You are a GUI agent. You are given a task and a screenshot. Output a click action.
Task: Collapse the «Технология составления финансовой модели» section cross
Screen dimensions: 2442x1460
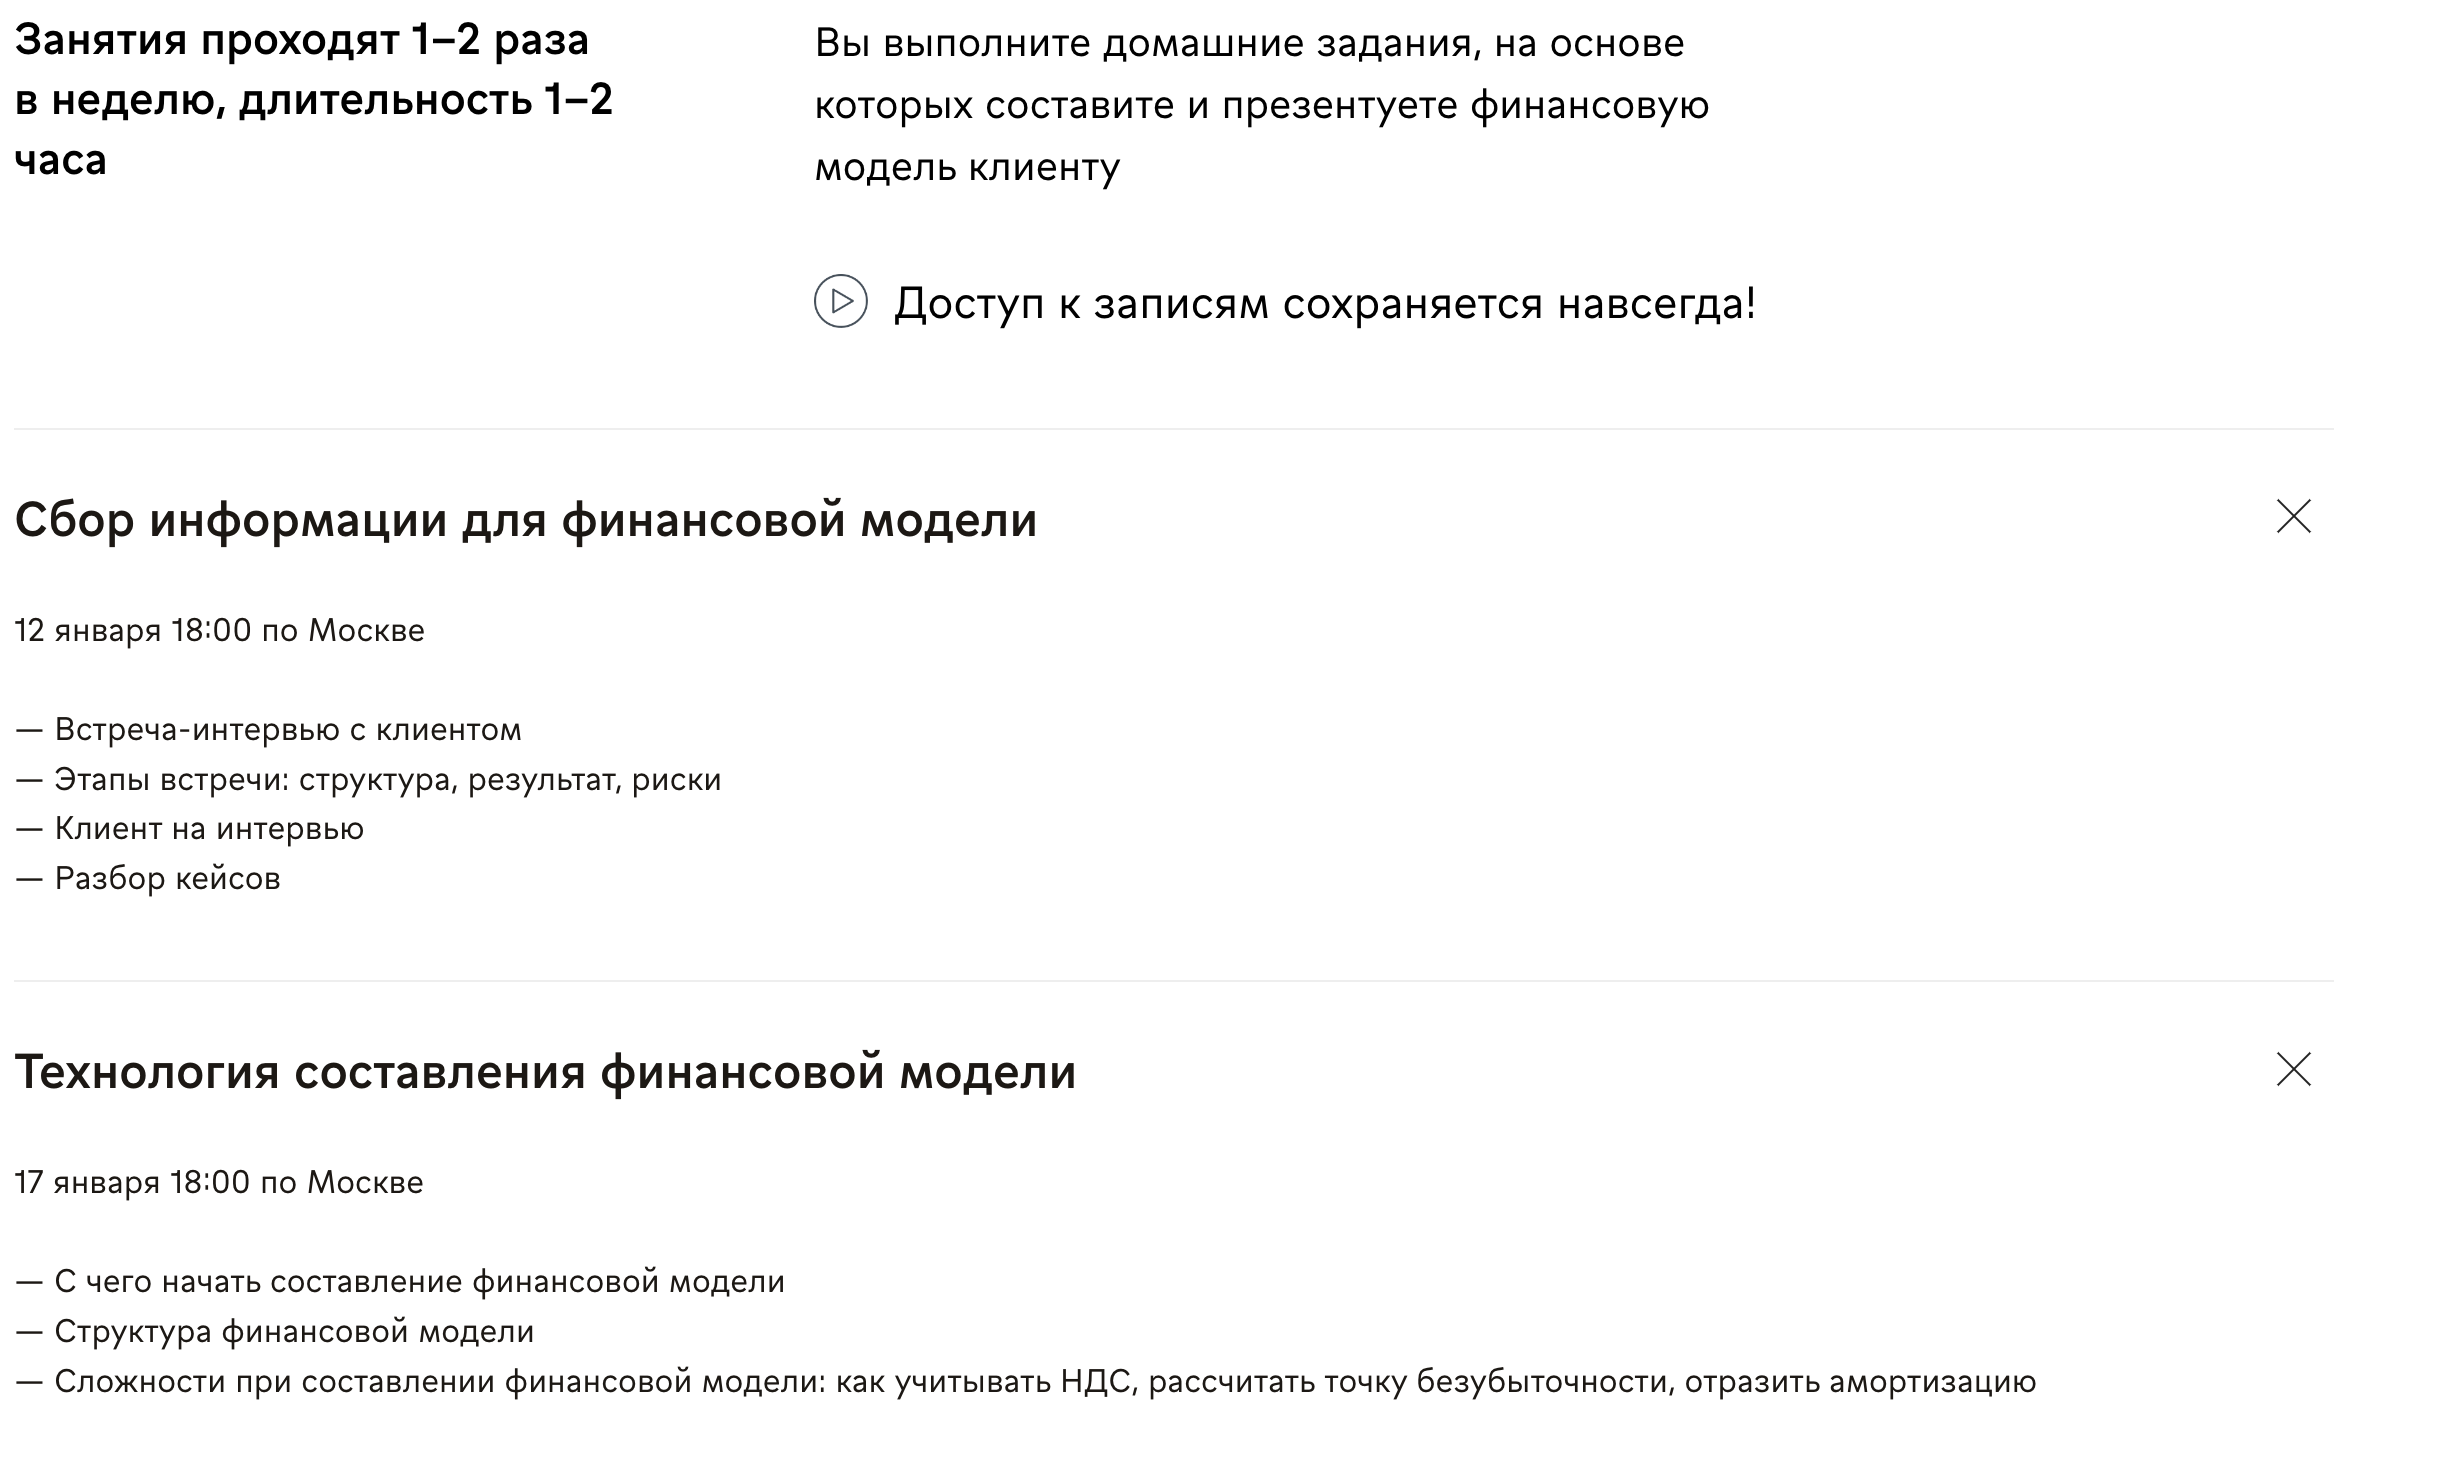pos(2293,1069)
